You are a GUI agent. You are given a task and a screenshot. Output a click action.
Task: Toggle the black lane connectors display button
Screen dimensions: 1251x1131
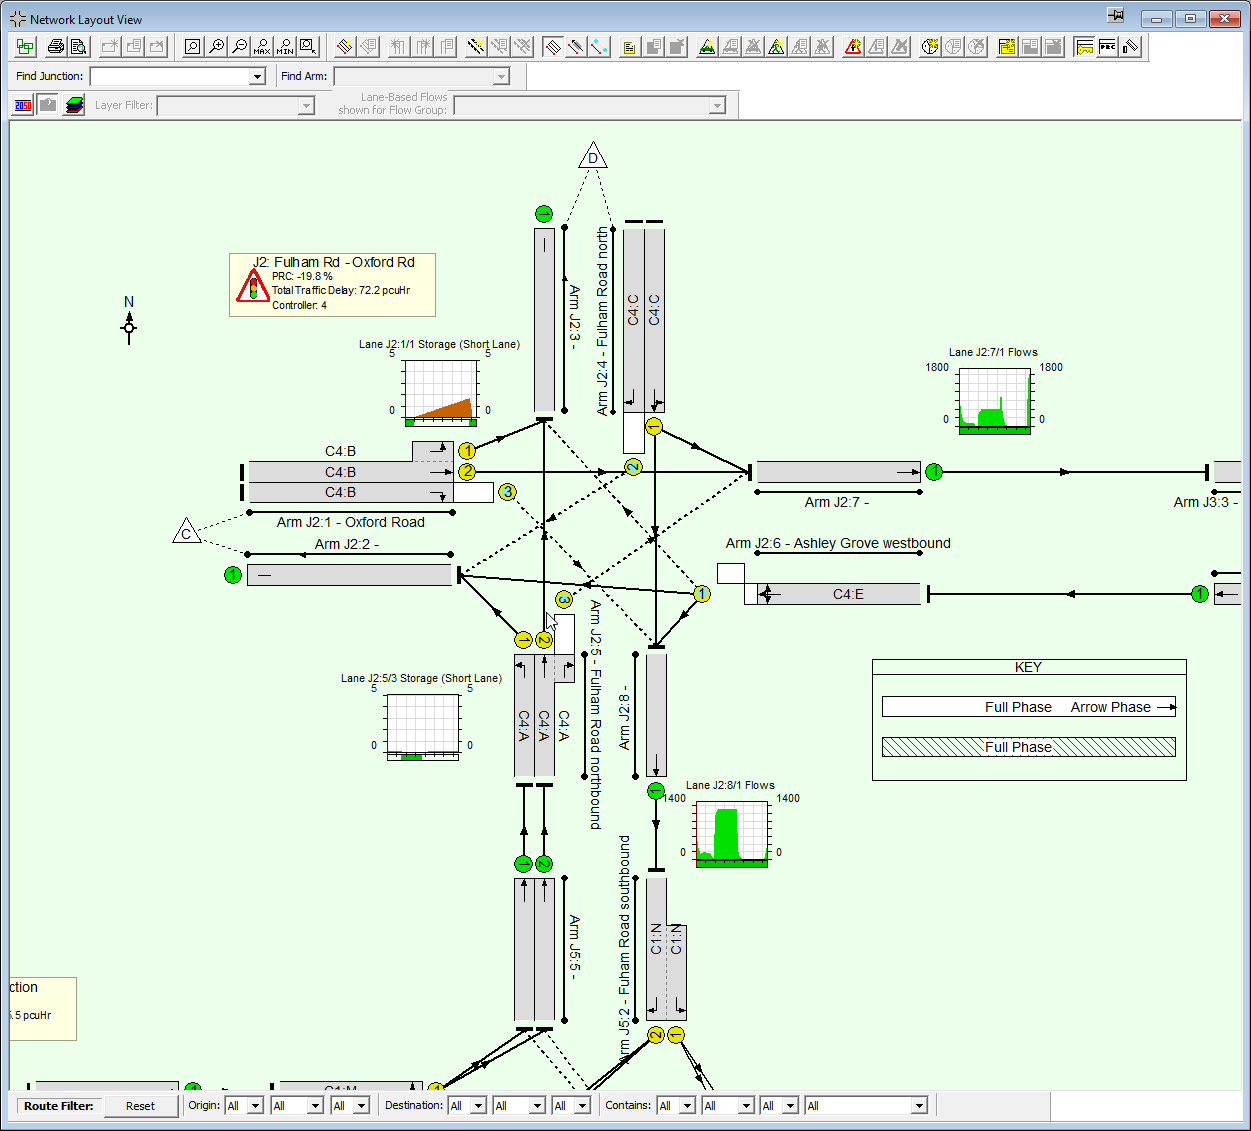tap(553, 46)
